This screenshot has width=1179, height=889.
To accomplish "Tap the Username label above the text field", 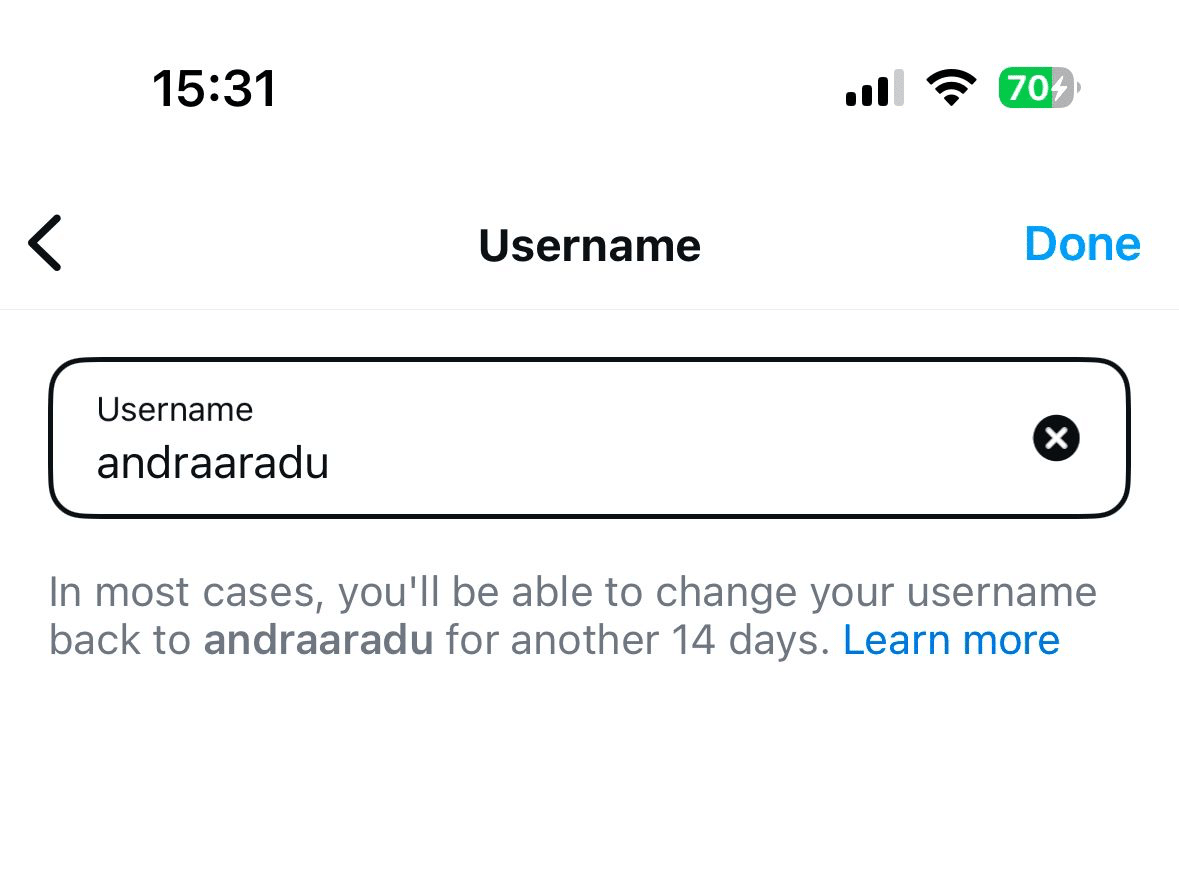I will [174, 409].
